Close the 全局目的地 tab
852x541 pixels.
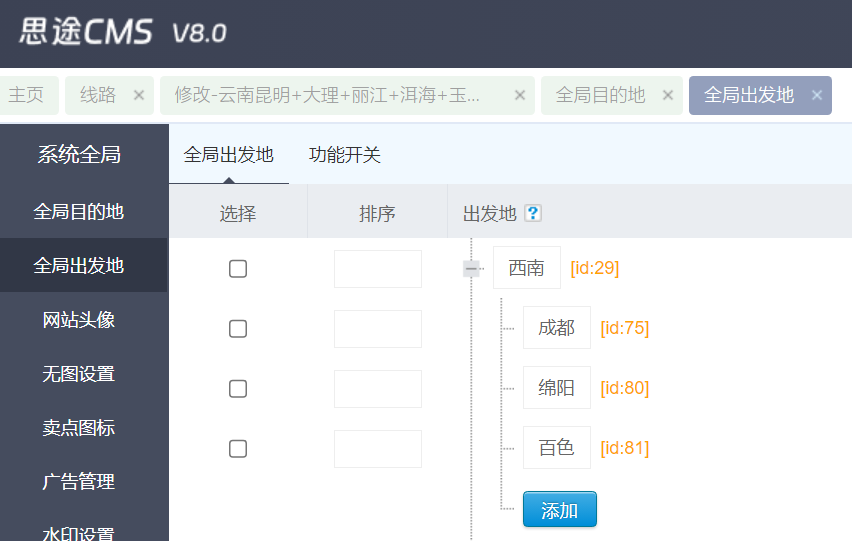pyautogui.click(x=667, y=95)
